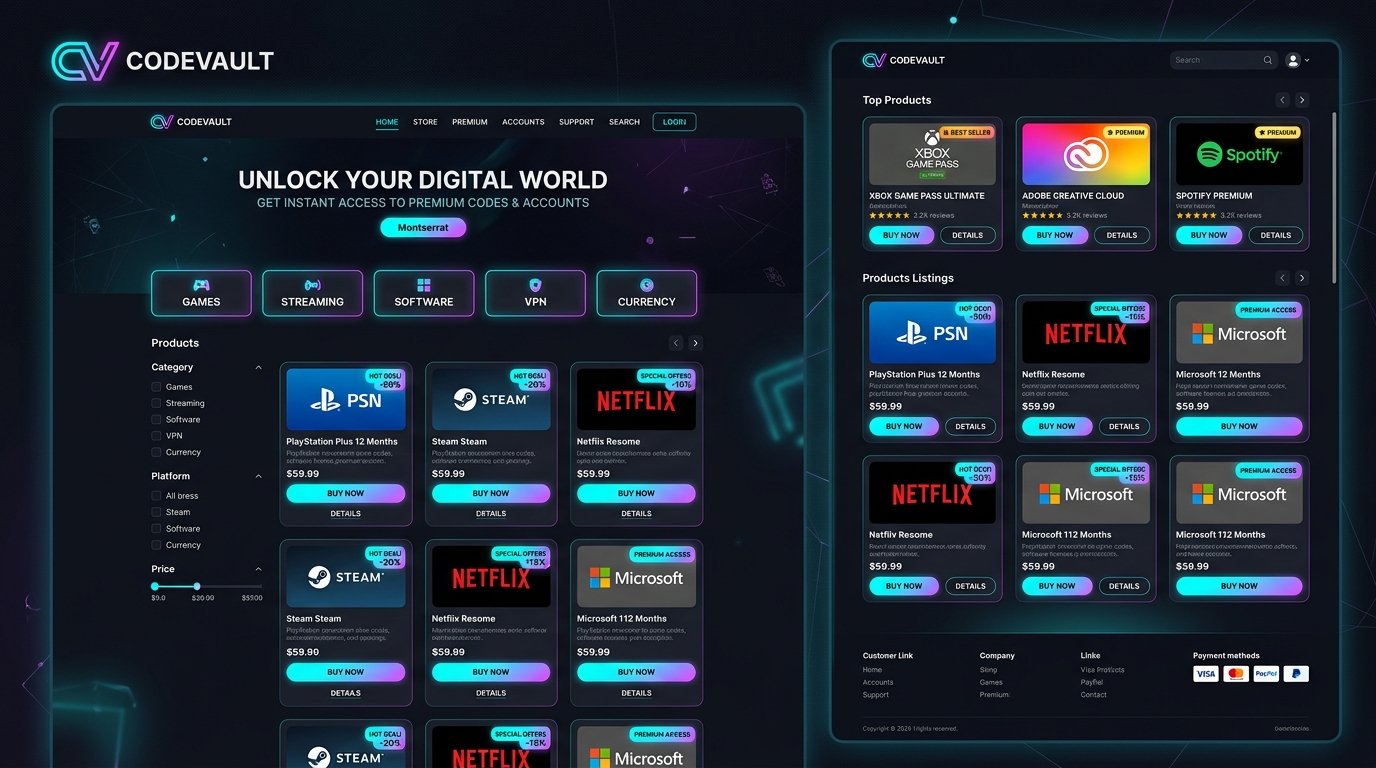Open the Support menu item

click(x=576, y=122)
